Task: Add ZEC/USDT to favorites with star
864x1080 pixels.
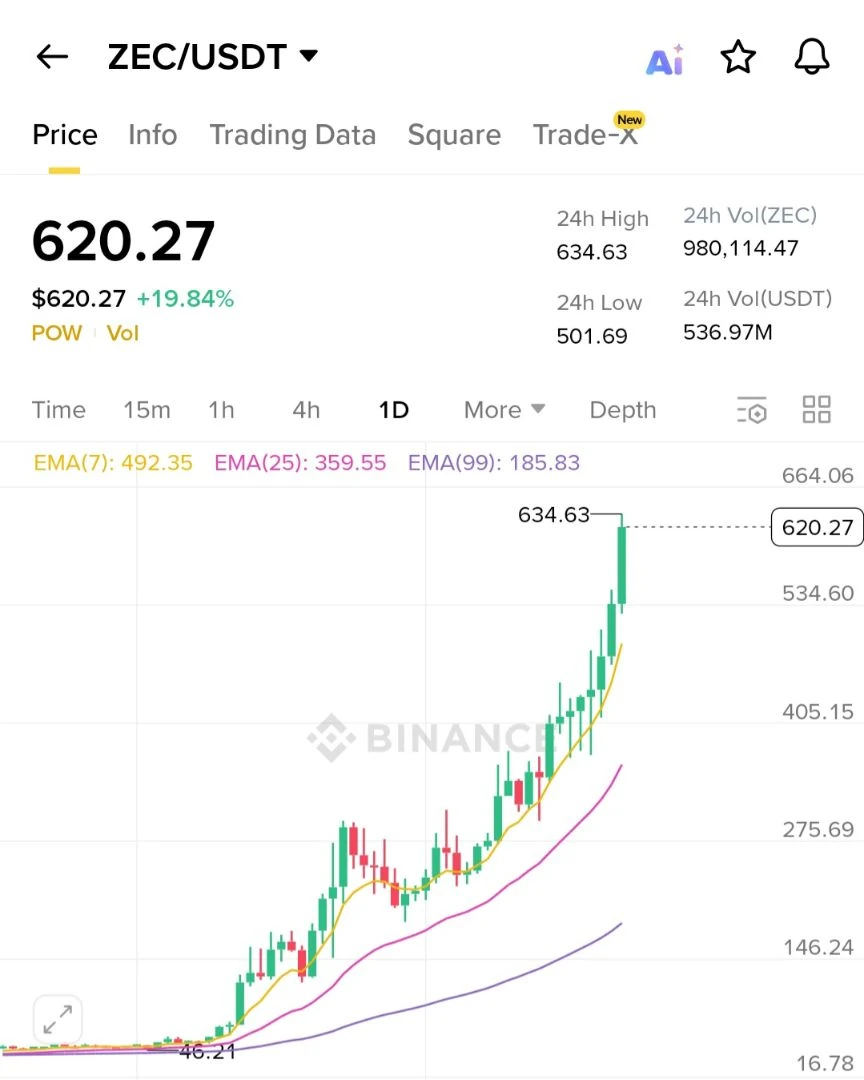Action: click(738, 57)
